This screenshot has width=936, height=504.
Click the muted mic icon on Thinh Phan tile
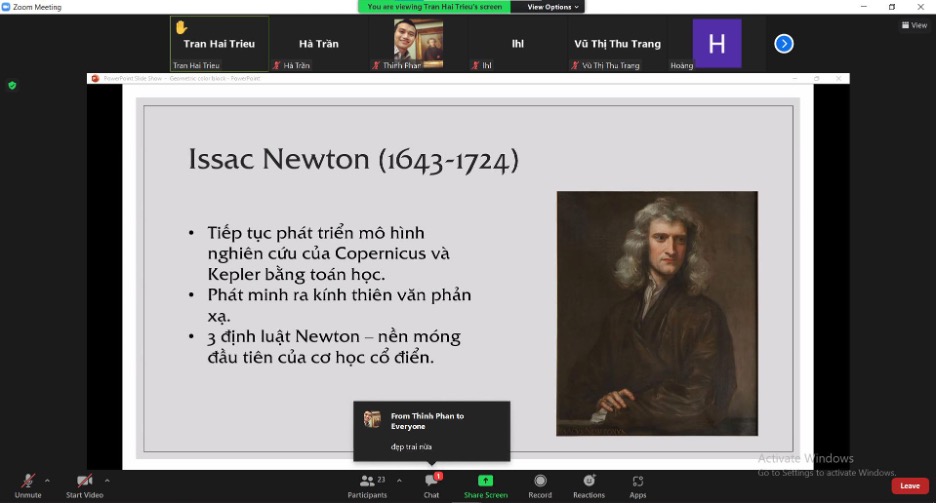coord(375,66)
